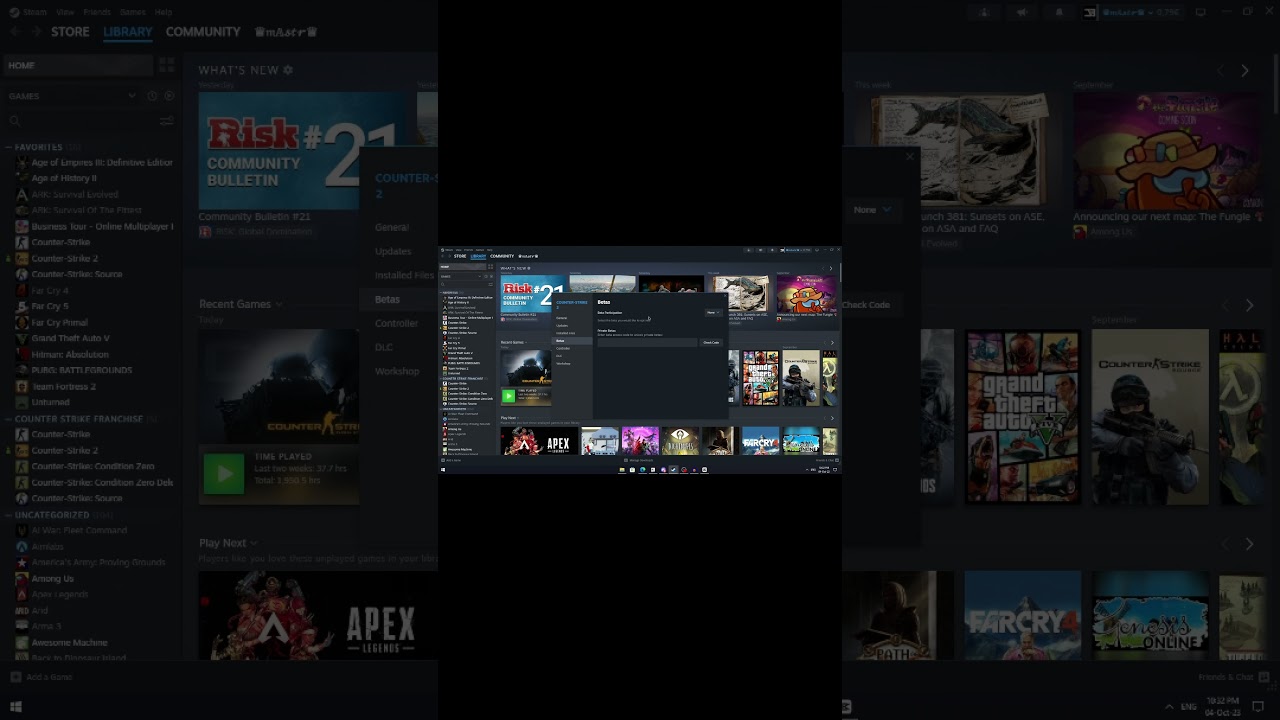Open Microsoft Edge on the small centered taskbar
The width and height of the screenshot is (1280, 720).
642,470
